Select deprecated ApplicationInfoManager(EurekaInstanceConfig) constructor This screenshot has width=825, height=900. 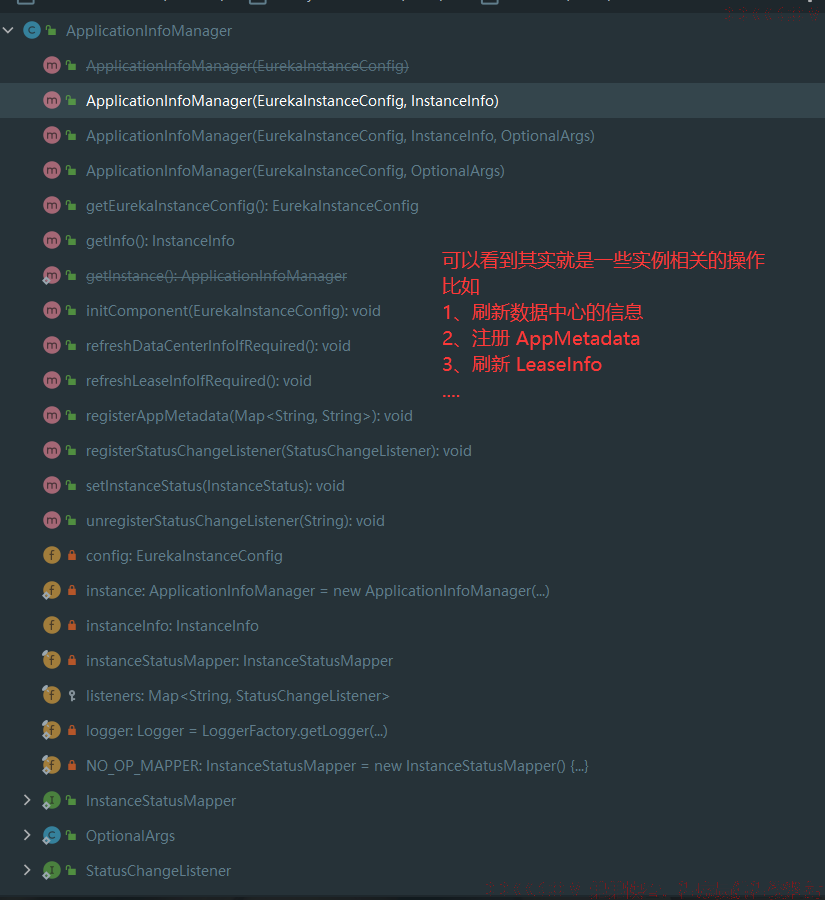412,65
